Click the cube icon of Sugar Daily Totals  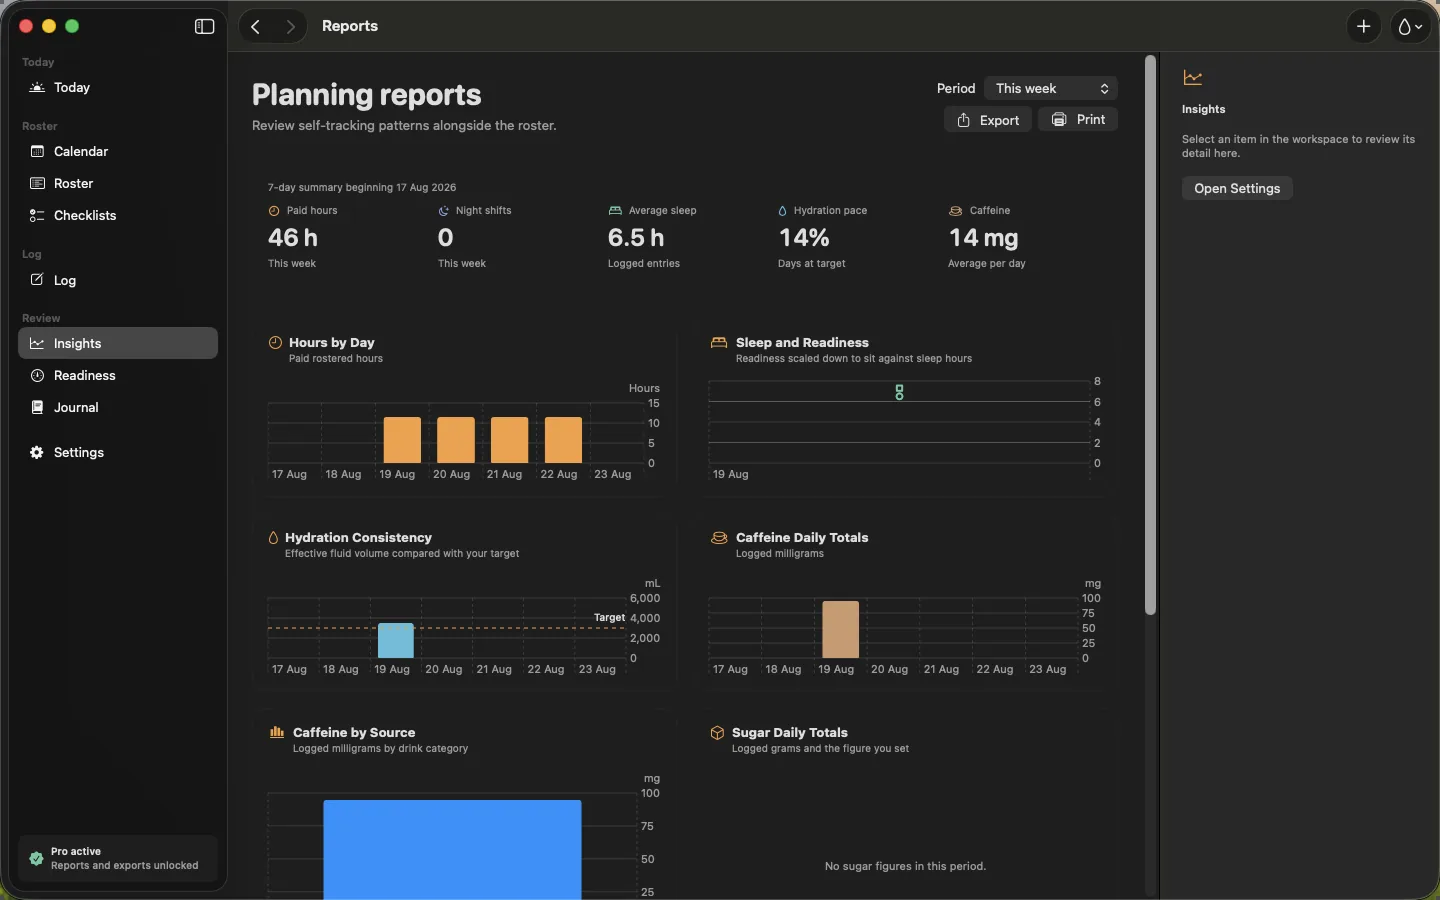coord(717,733)
